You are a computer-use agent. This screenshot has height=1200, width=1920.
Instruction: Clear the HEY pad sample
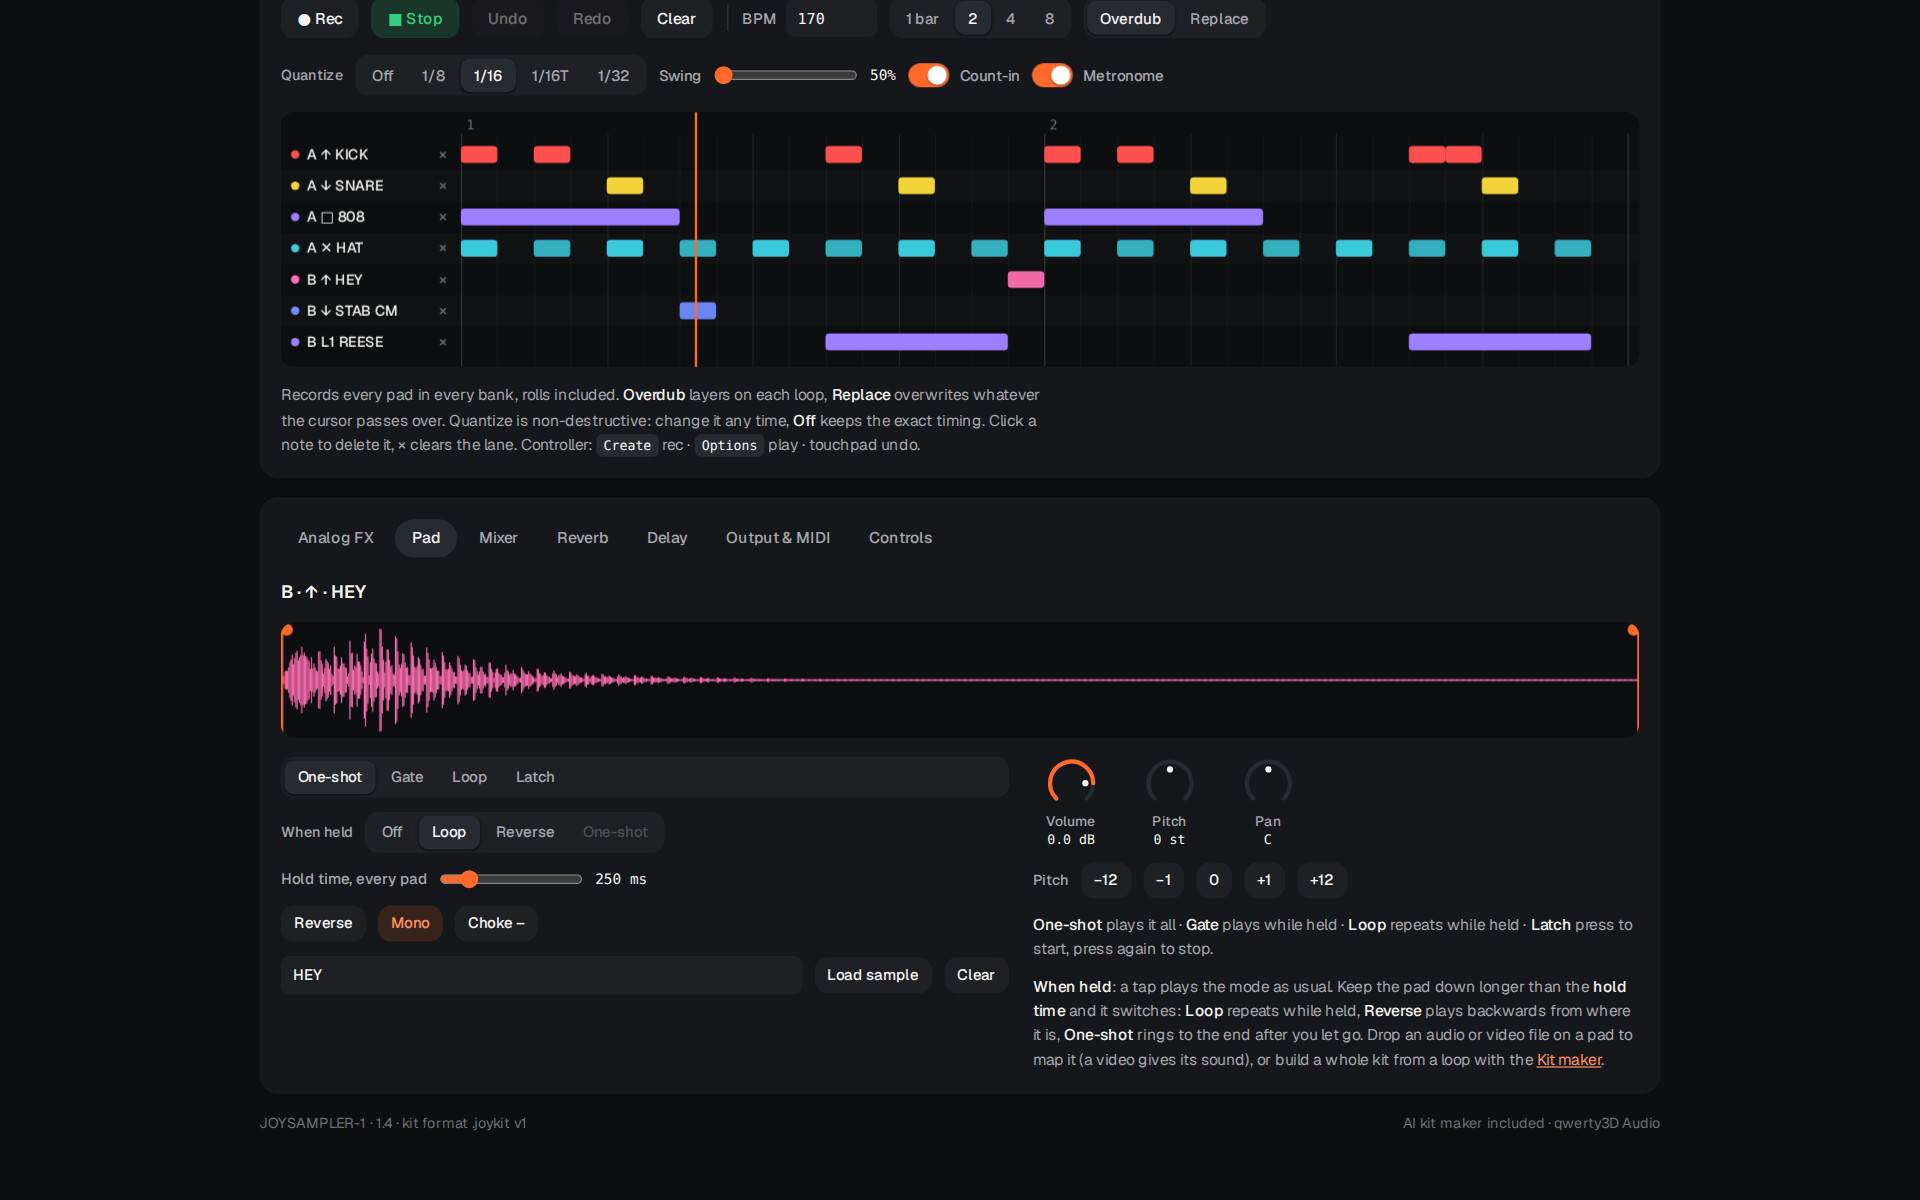pyautogui.click(x=975, y=975)
